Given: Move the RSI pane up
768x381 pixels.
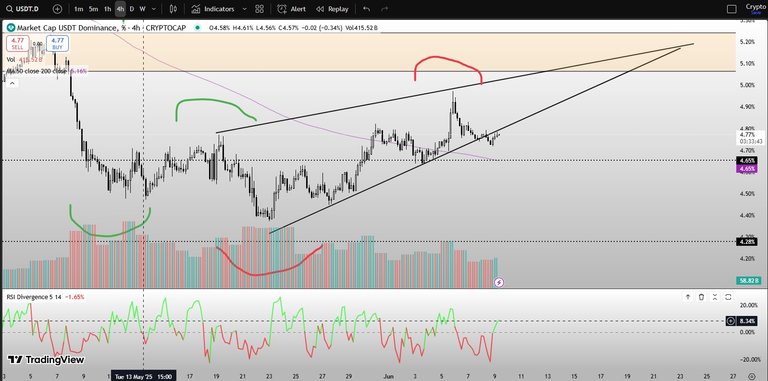Looking at the screenshot, I should [x=688, y=297].
